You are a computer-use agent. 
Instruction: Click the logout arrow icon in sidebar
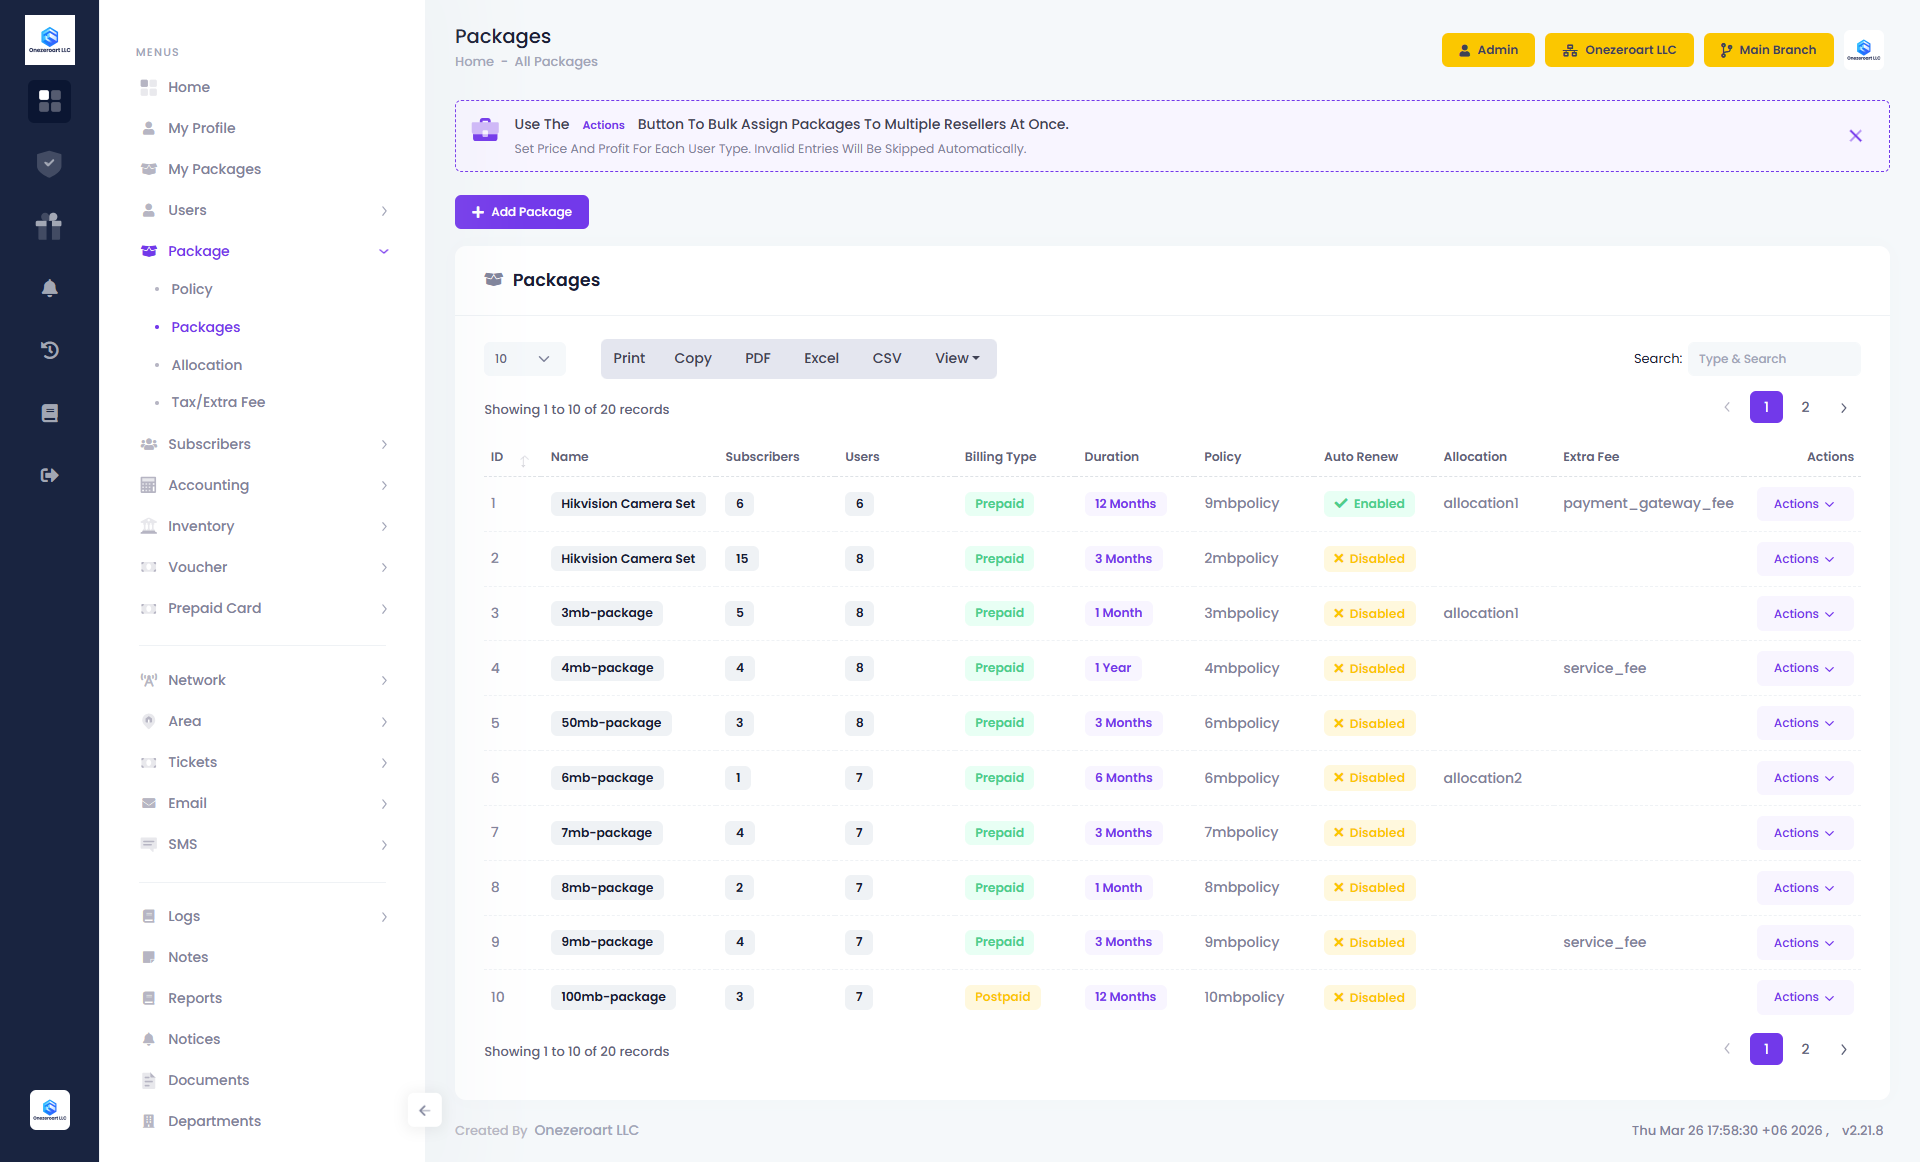click(x=49, y=475)
